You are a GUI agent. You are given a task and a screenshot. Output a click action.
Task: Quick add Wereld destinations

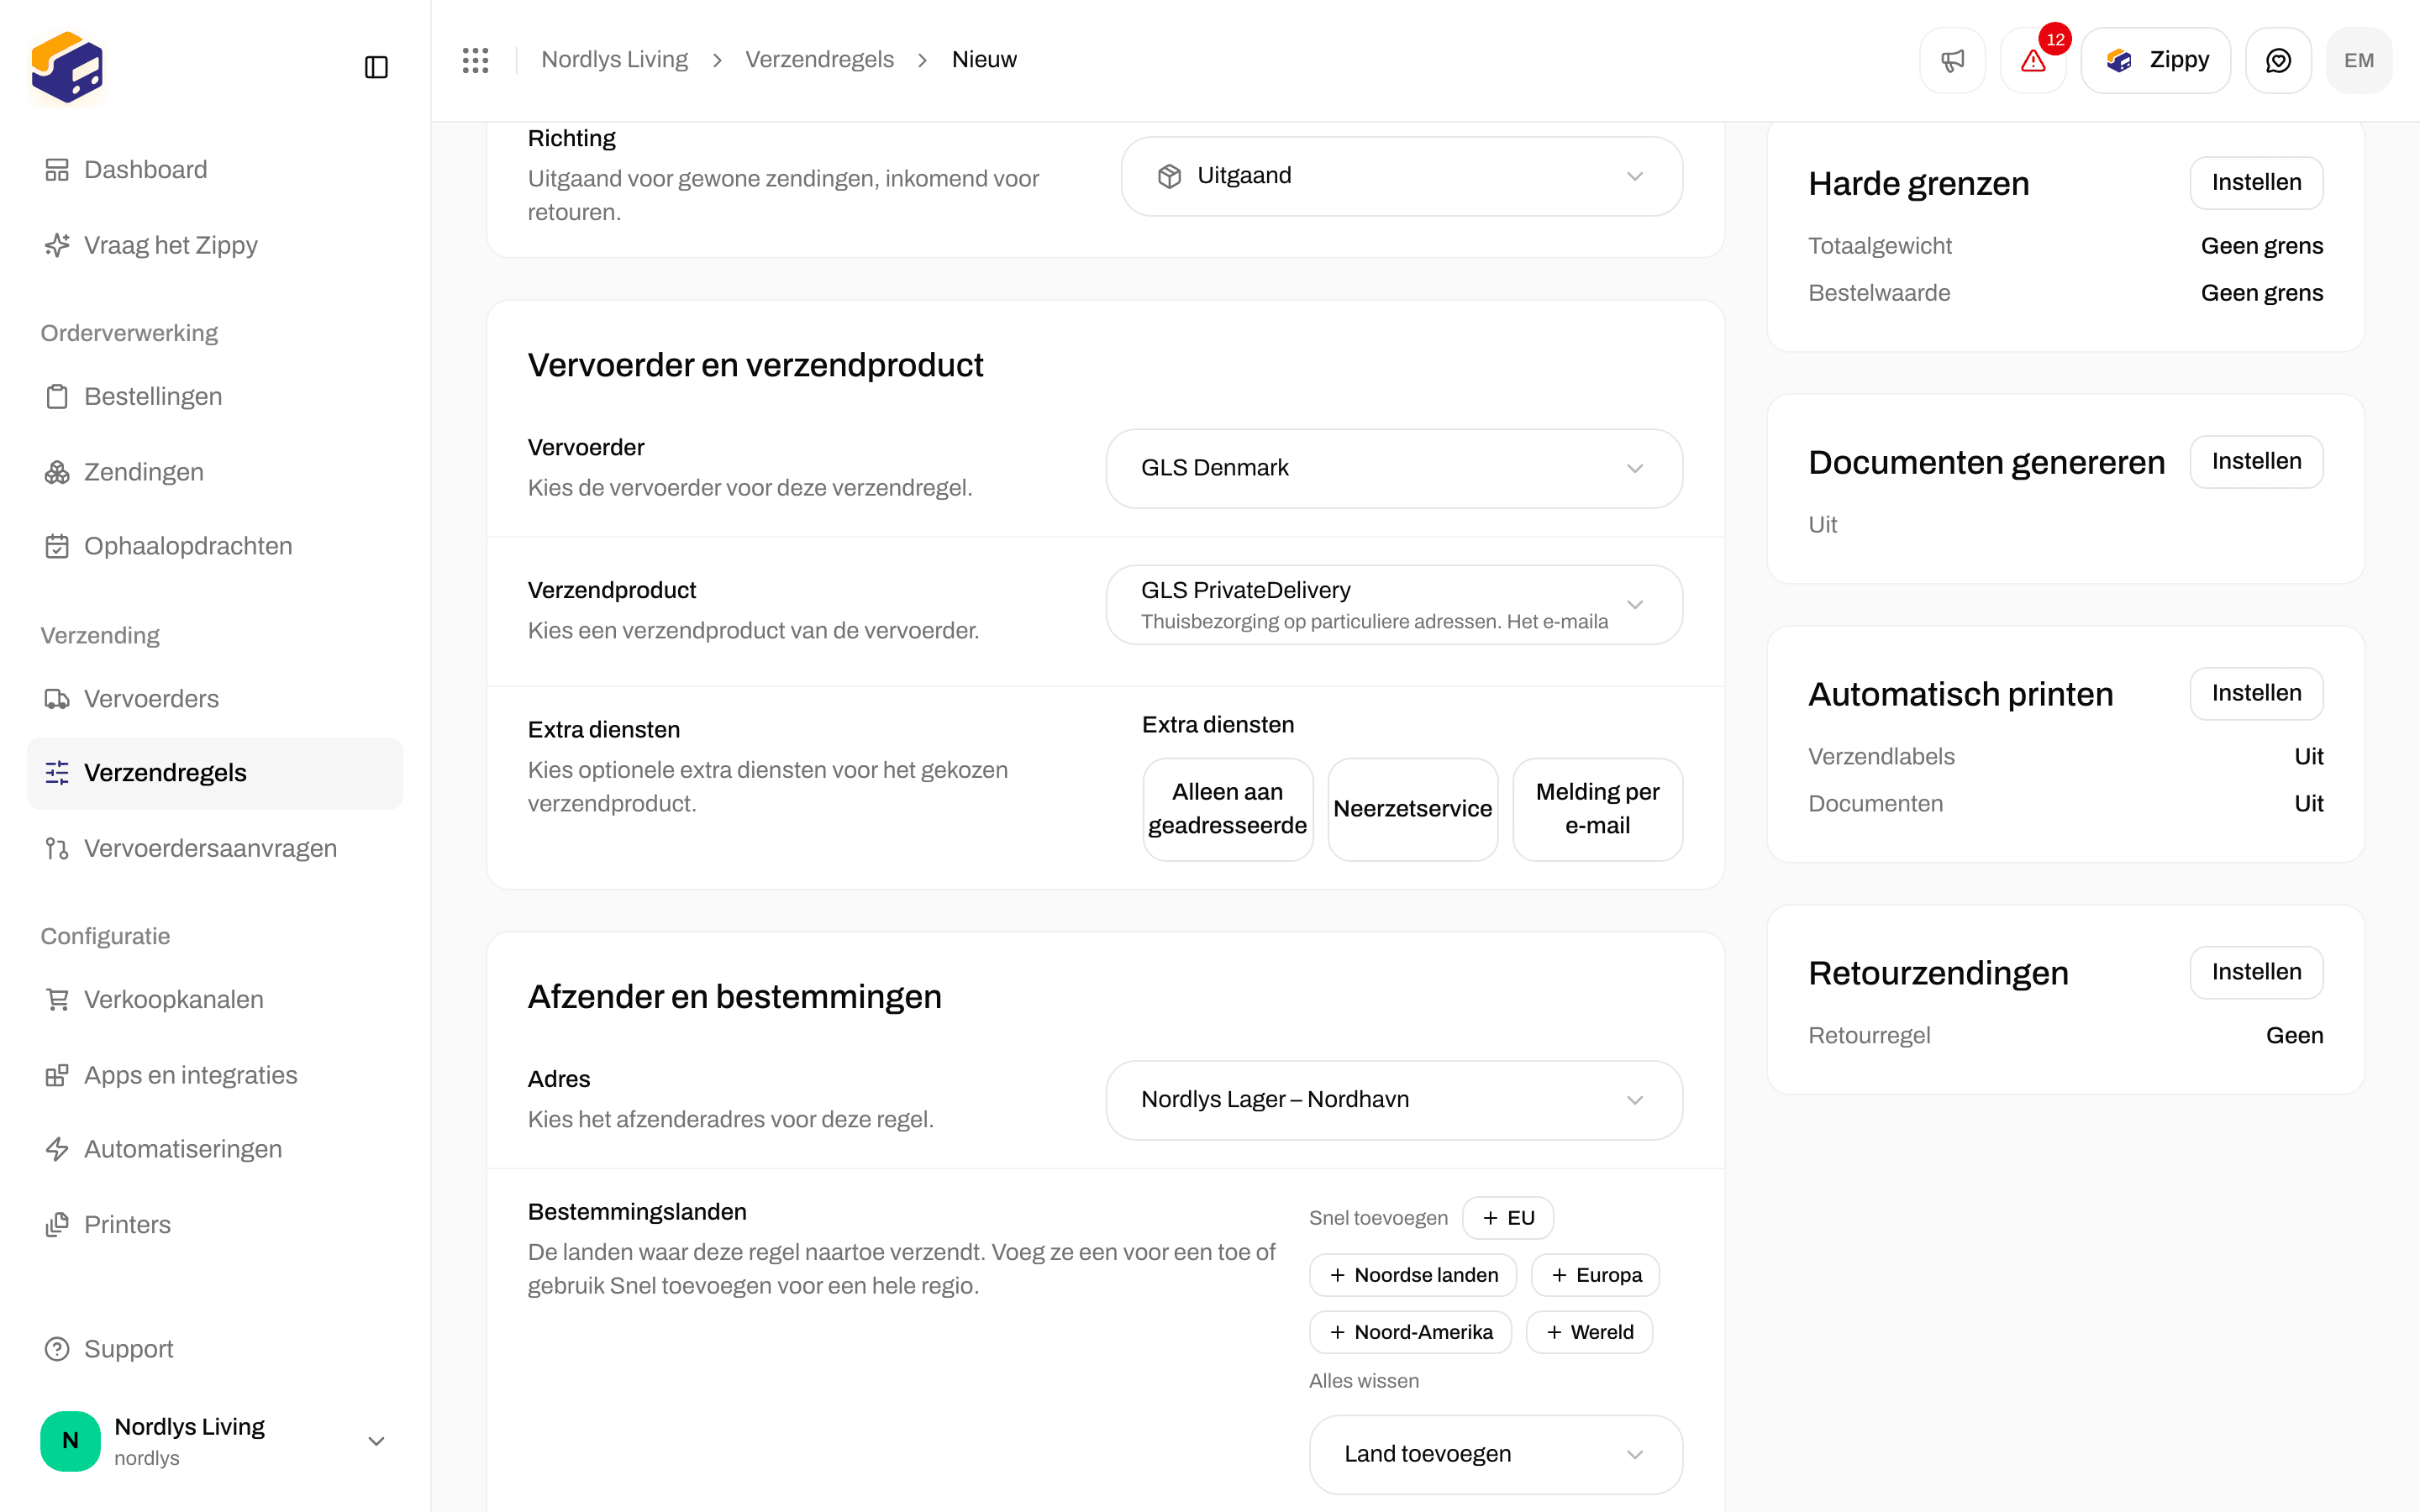1589,1332
